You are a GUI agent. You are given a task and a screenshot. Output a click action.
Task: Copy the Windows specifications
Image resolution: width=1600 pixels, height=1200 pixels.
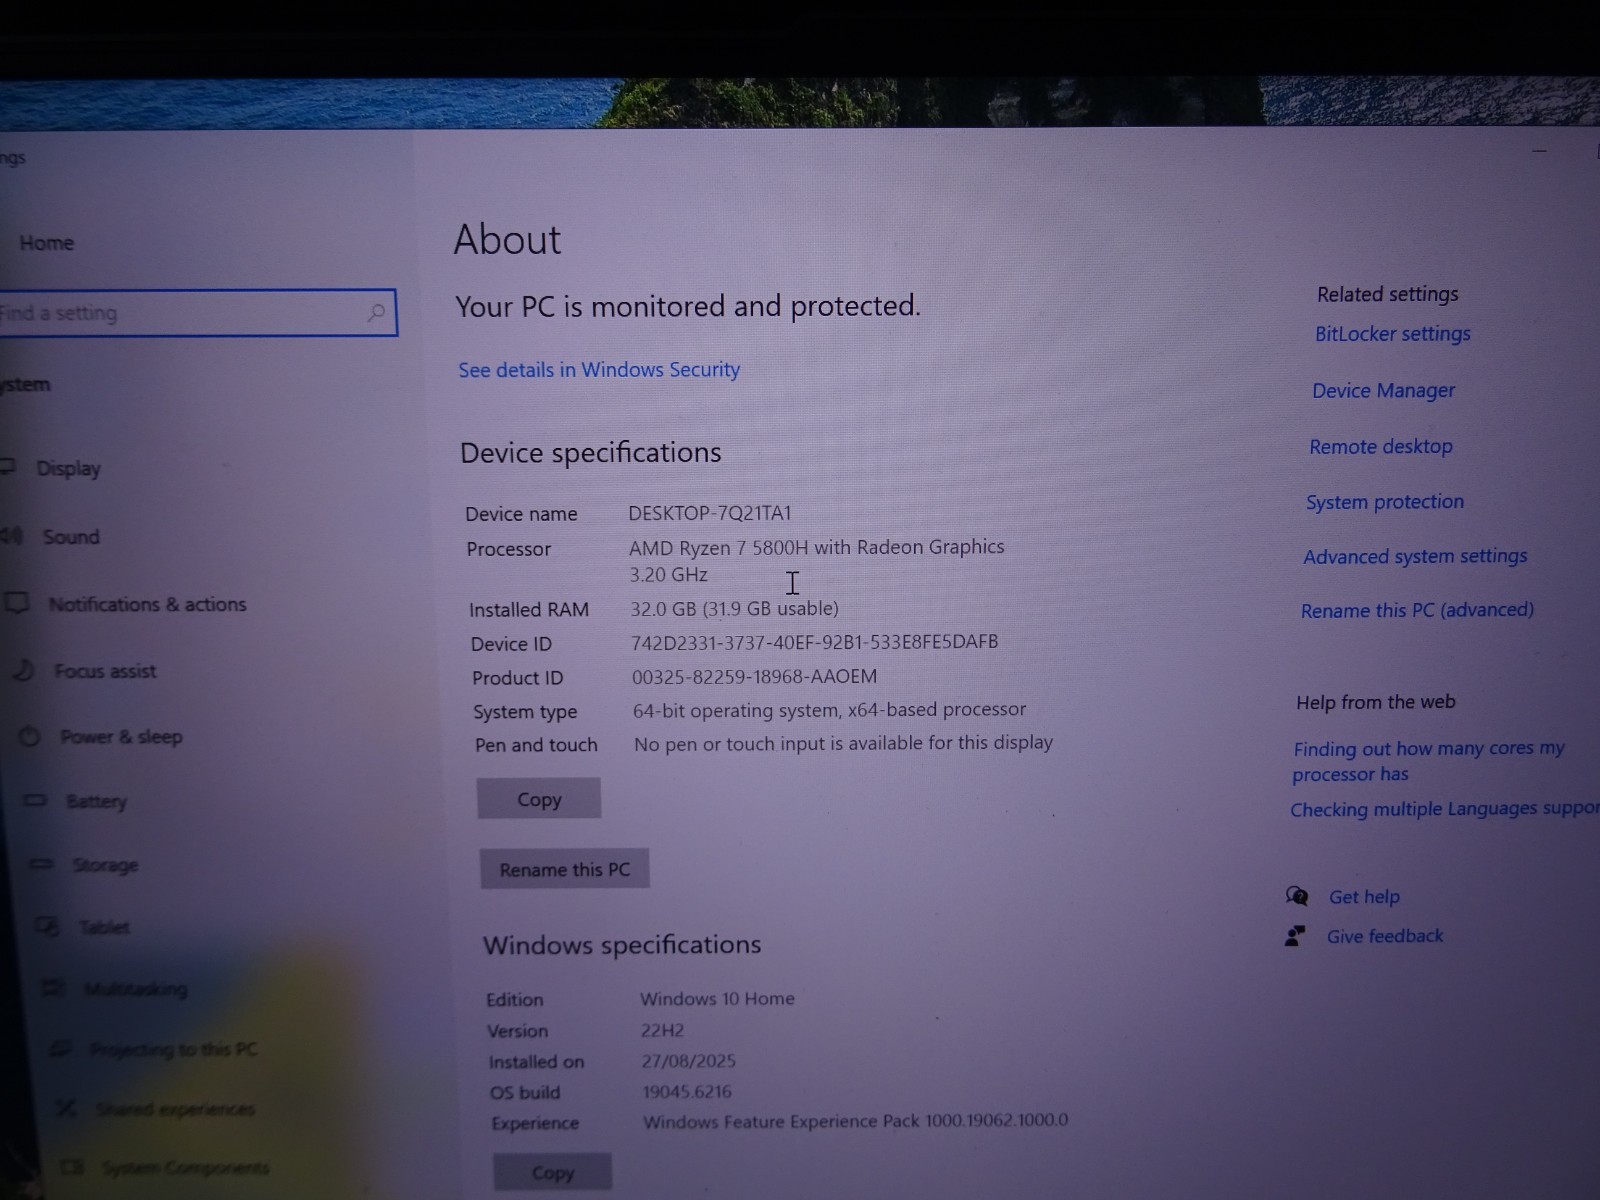[552, 1172]
